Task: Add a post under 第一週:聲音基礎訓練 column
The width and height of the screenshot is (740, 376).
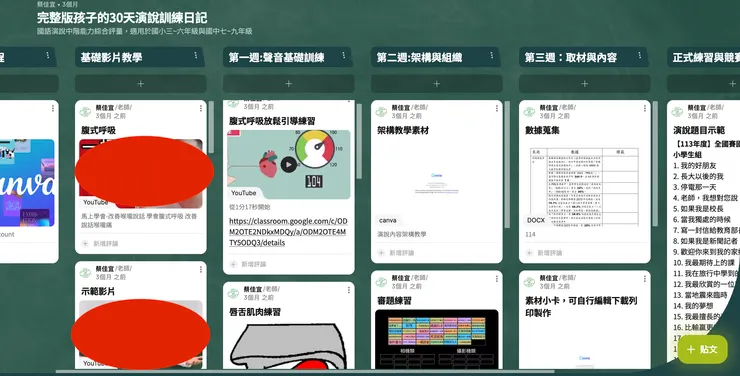Action: click(288, 84)
